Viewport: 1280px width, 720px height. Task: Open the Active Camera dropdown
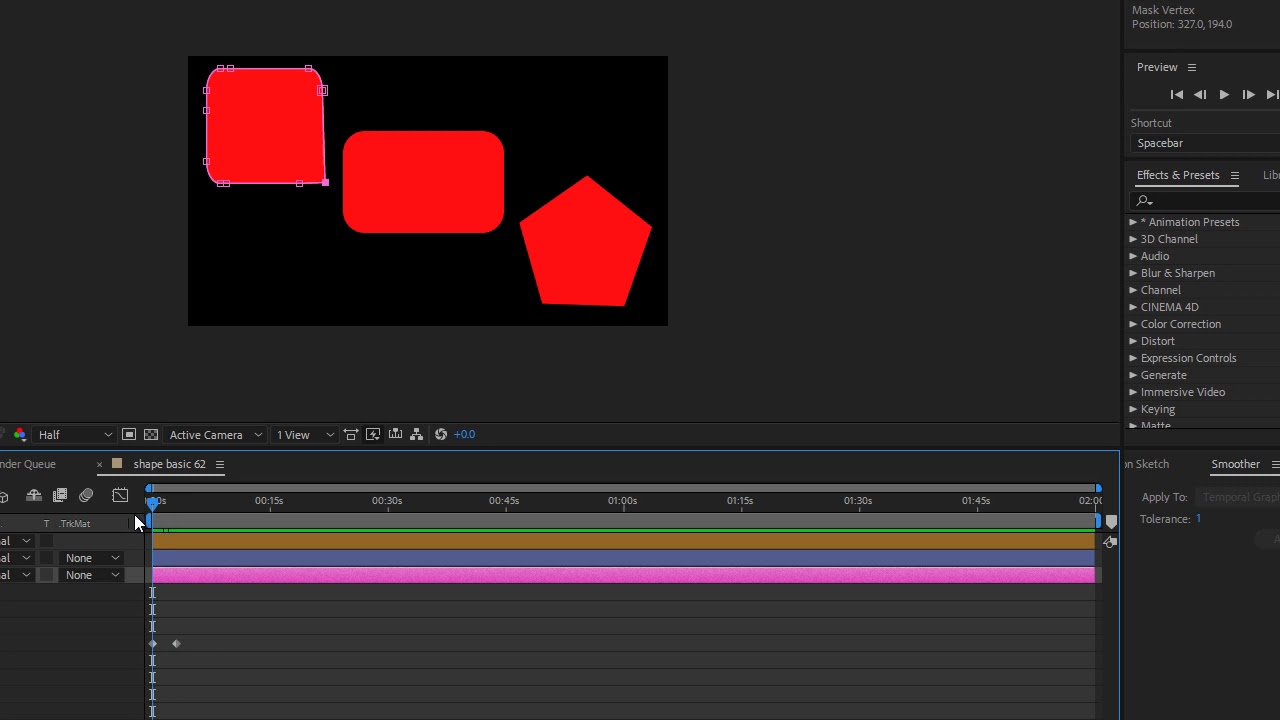(215, 435)
